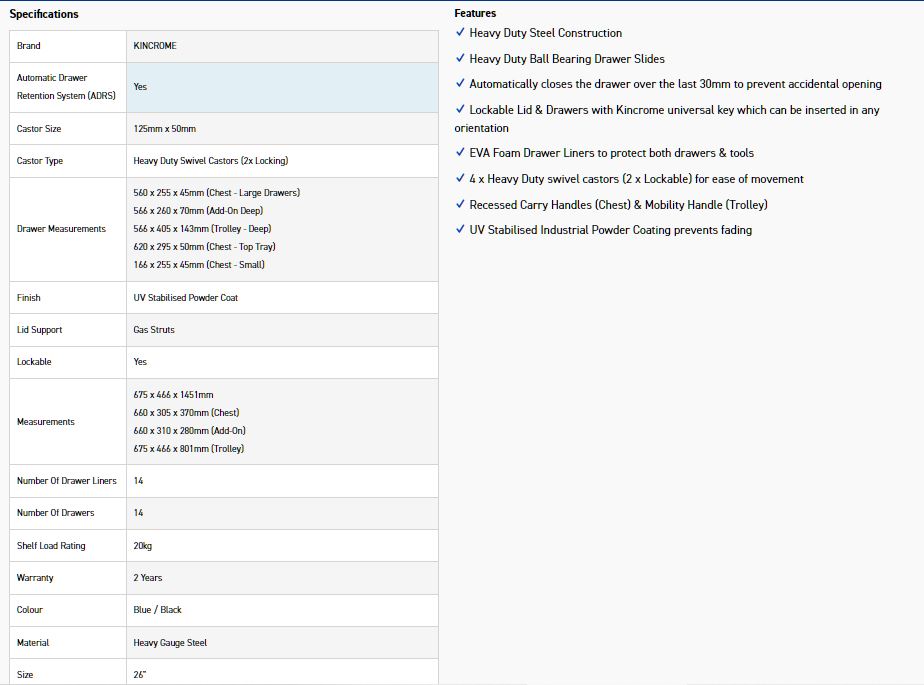Click the Heavy Gauge Steel value
924x685 pixels.
coord(170,643)
